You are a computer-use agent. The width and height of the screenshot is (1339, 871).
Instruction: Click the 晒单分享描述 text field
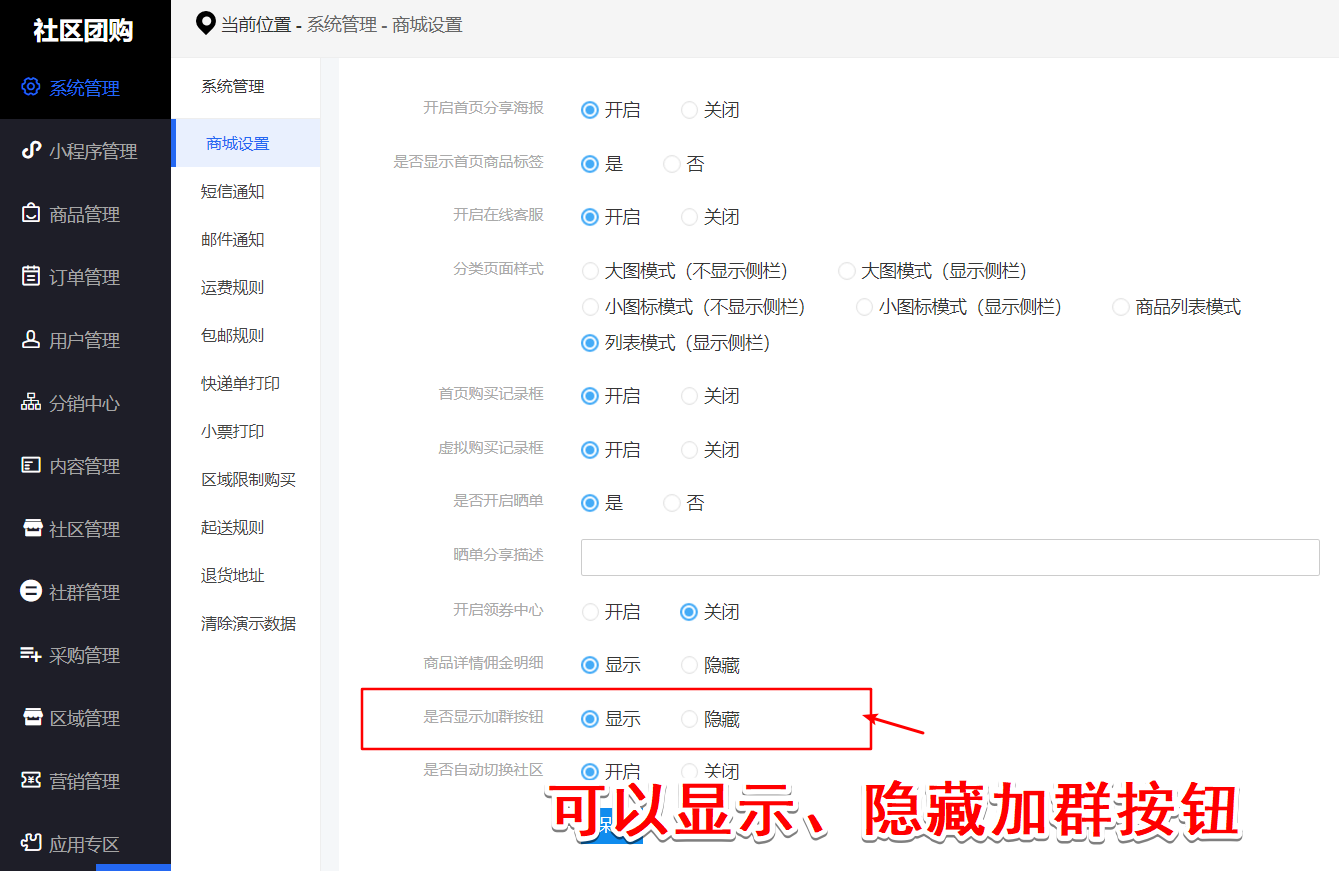[x=950, y=557]
